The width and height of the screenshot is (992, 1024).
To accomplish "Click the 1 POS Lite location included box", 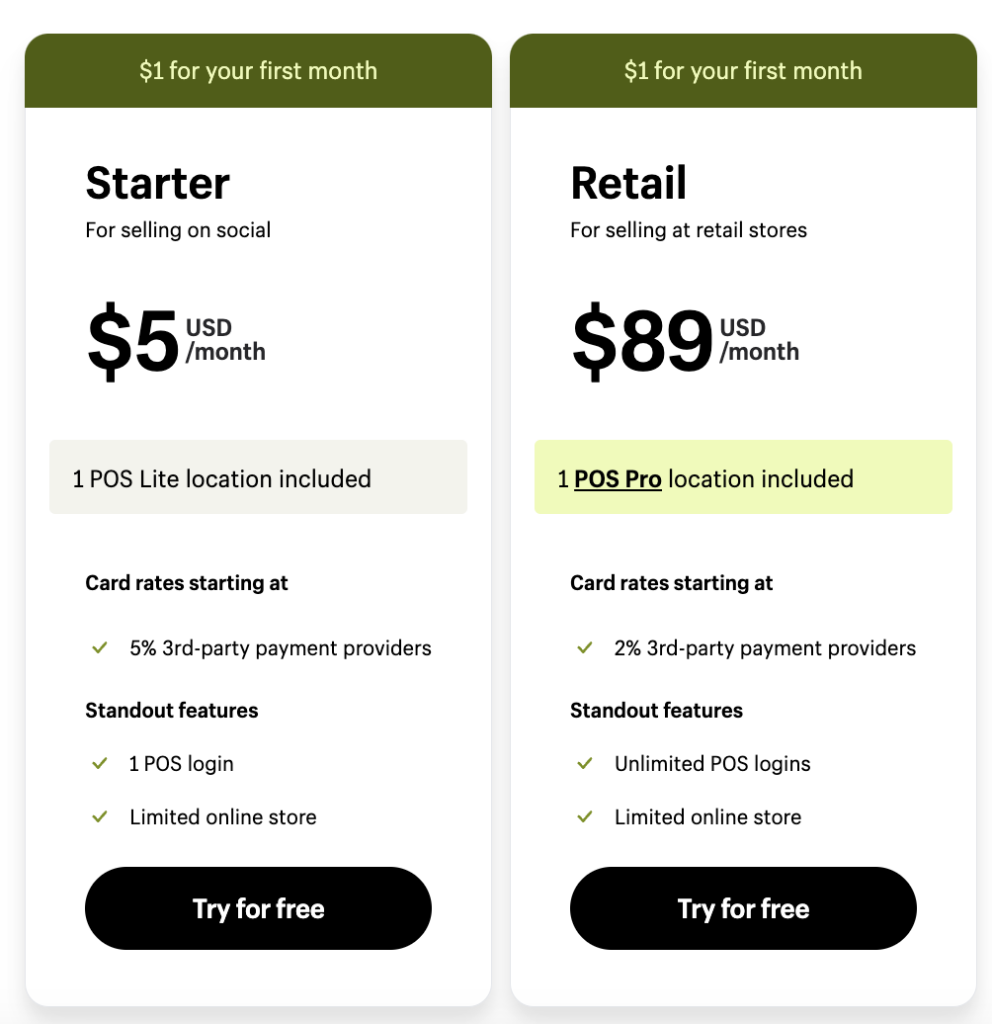I will coord(258,478).
